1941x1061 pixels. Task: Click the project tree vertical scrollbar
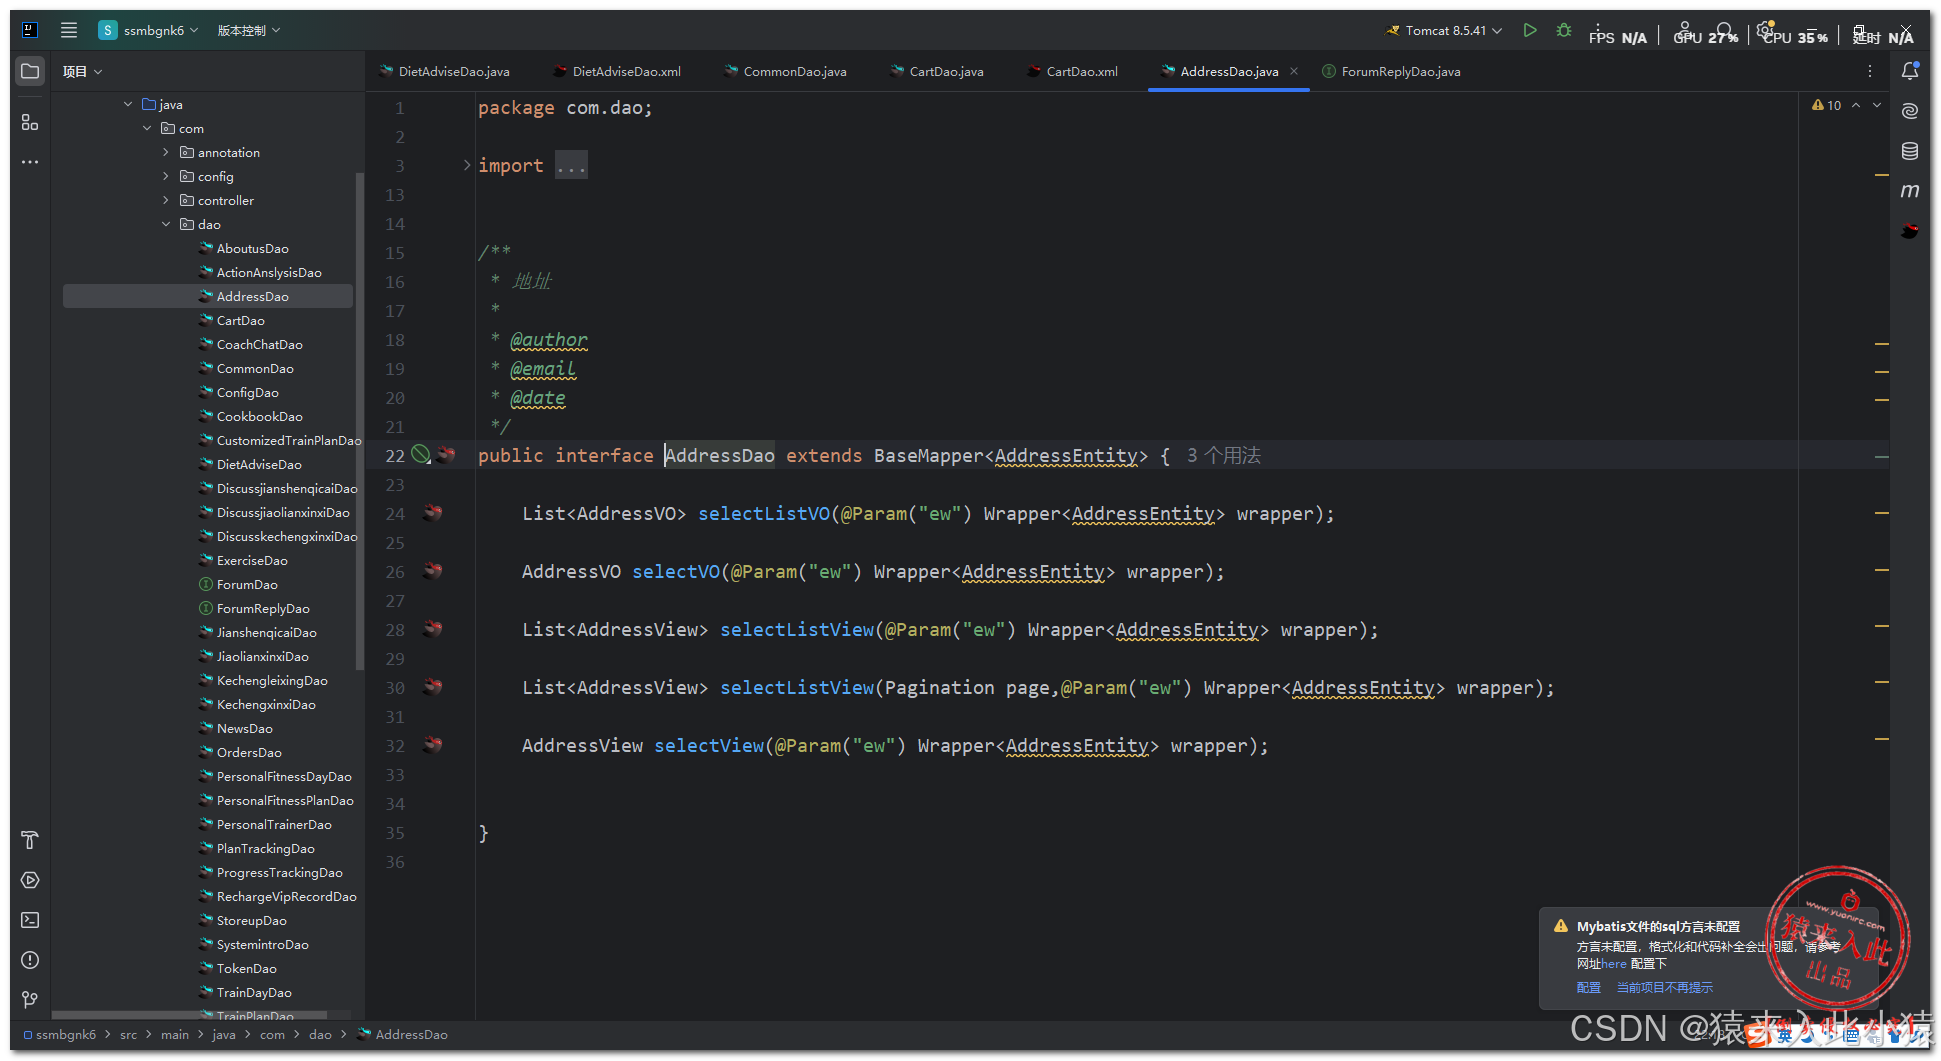(x=360, y=420)
